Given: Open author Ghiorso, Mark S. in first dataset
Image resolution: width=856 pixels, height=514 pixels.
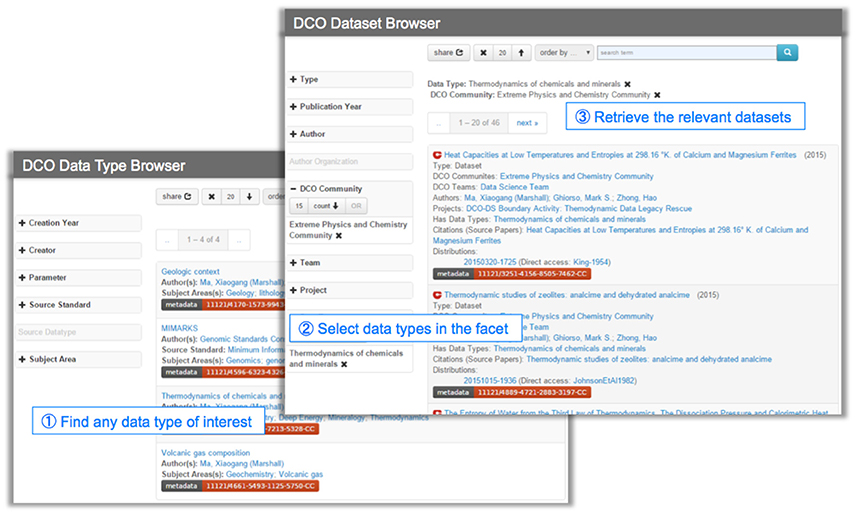Looking at the screenshot, I should tap(580, 198).
